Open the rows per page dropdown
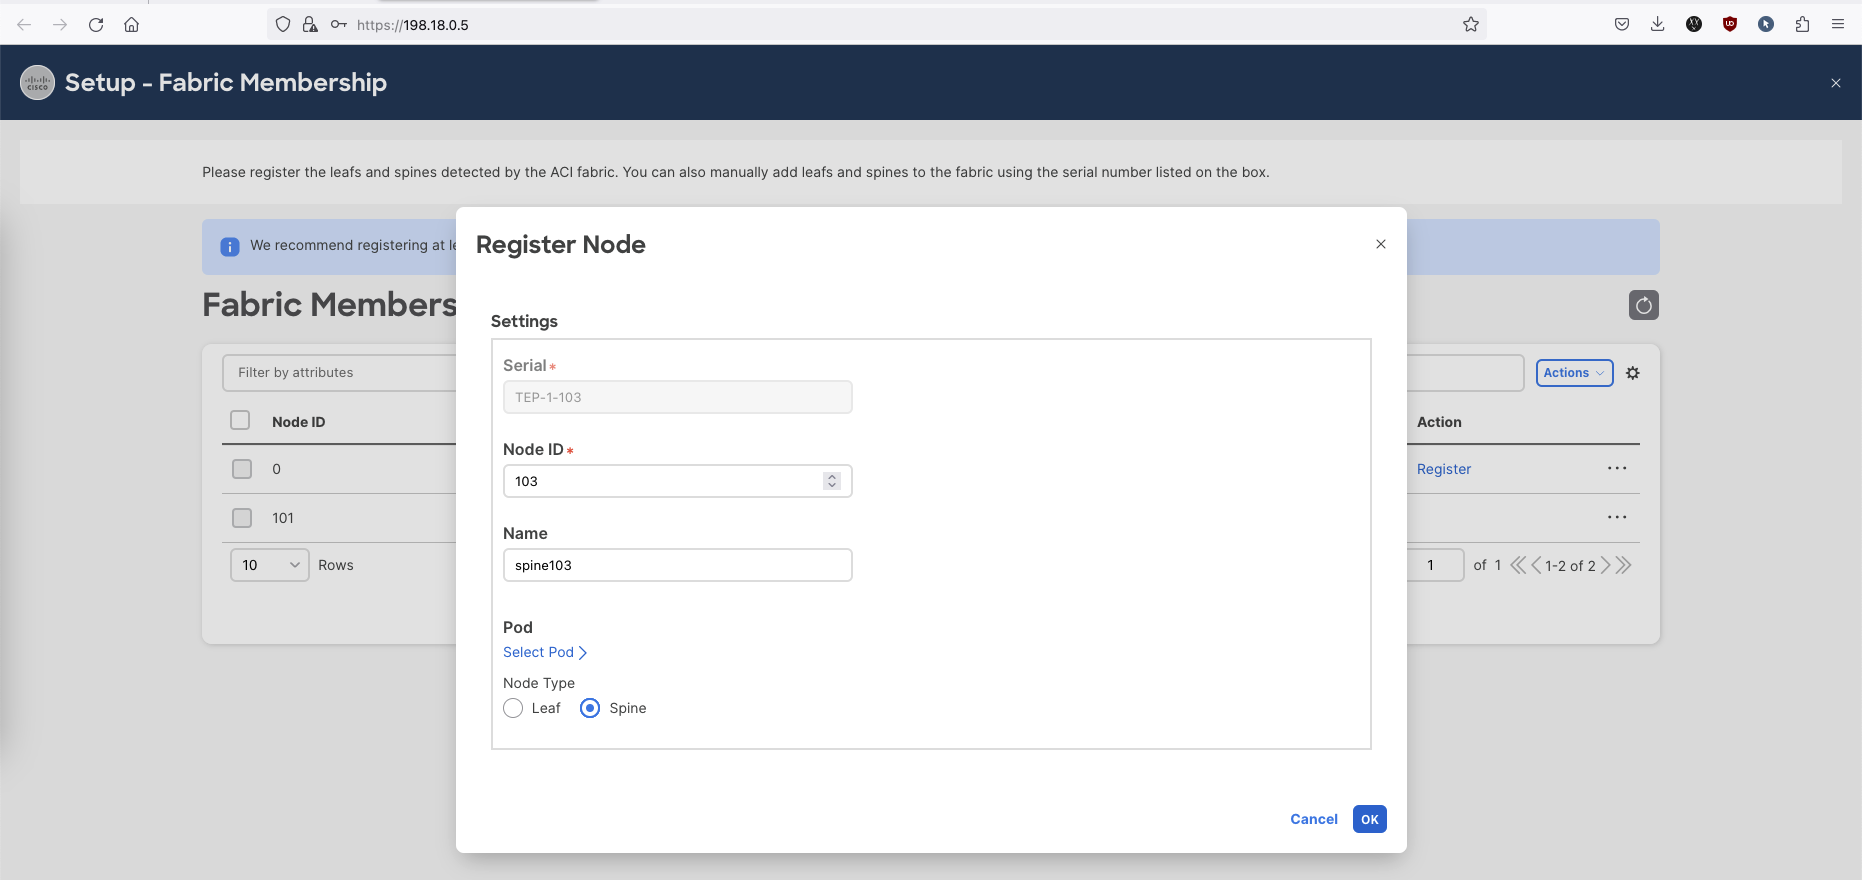Screen dimensions: 1862x880 click(270, 565)
